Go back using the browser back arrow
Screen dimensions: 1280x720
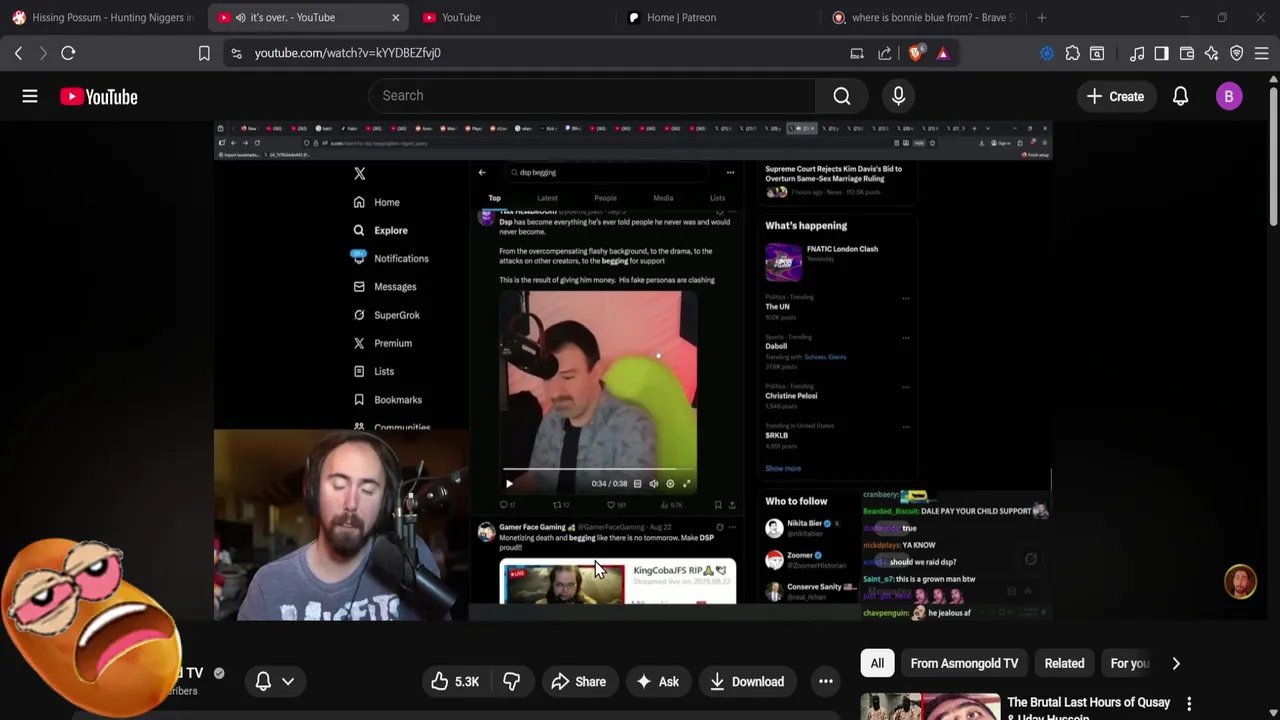[x=18, y=53]
